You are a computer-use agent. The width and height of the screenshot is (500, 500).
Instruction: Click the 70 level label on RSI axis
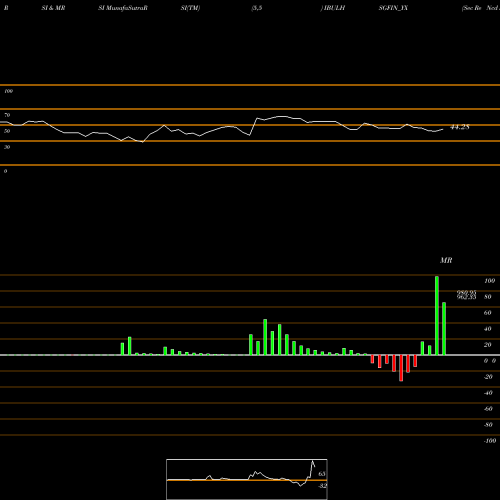click(x=7, y=115)
